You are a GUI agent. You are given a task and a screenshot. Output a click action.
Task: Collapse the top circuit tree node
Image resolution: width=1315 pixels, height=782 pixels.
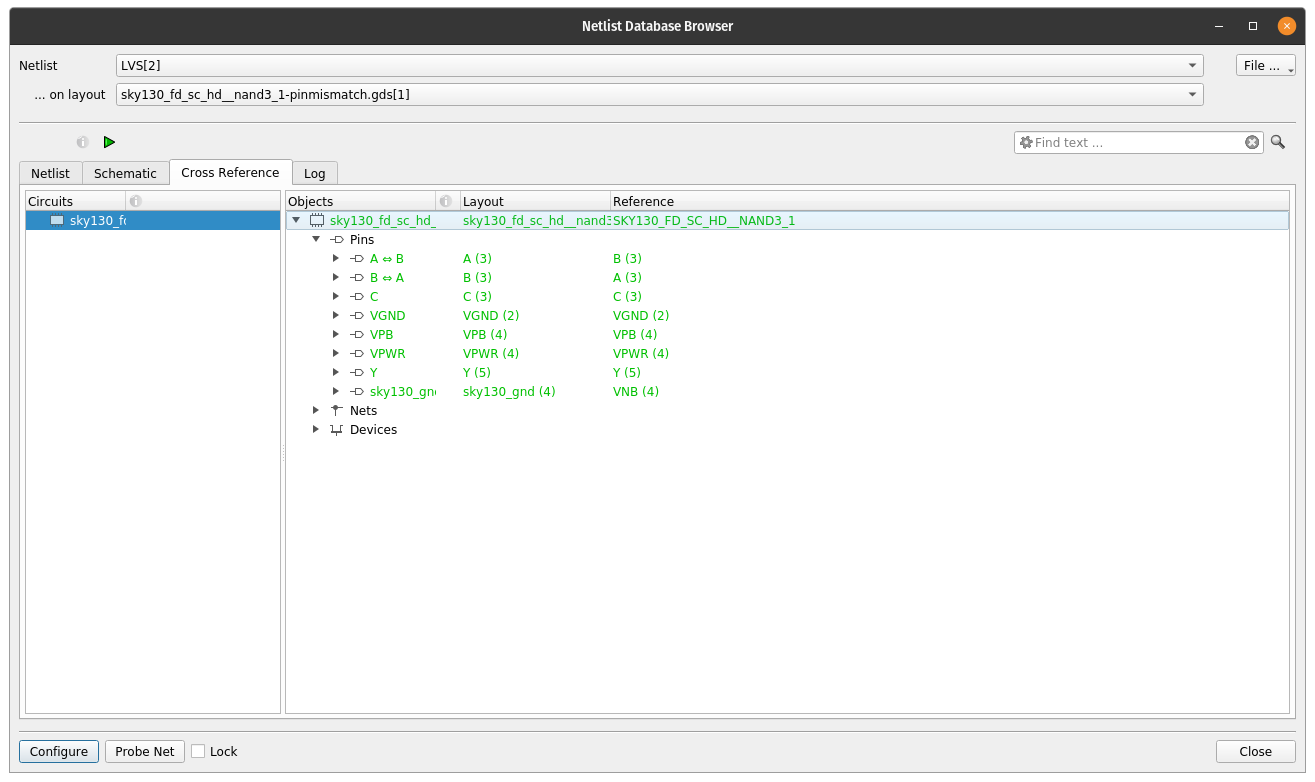pyautogui.click(x=296, y=221)
